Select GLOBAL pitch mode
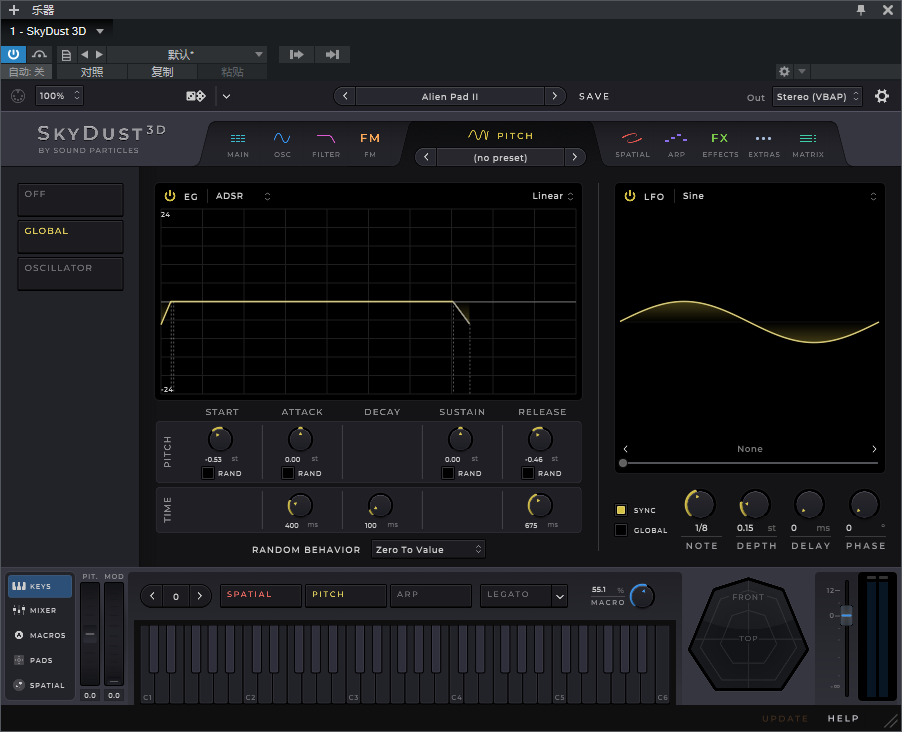Viewport: 902px width, 732px height. coord(70,236)
